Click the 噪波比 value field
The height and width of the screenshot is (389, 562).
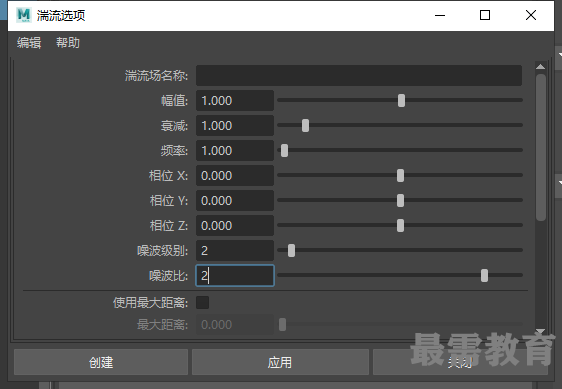click(x=235, y=275)
